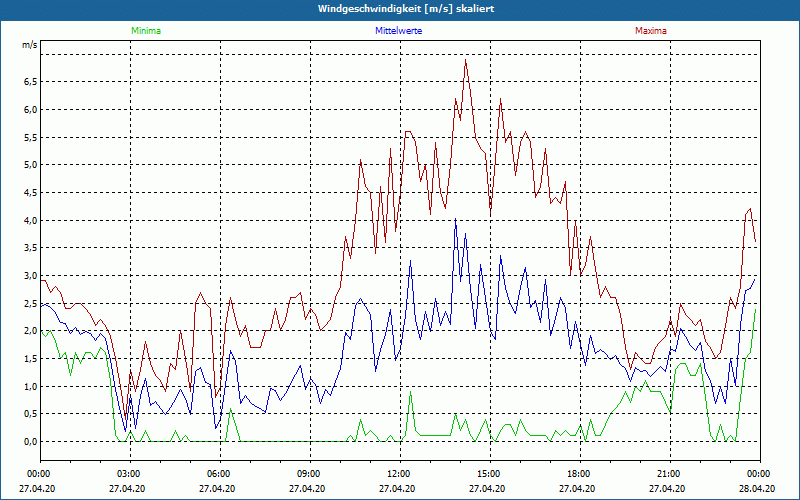Select the 0,5 y-axis value

(31, 414)
